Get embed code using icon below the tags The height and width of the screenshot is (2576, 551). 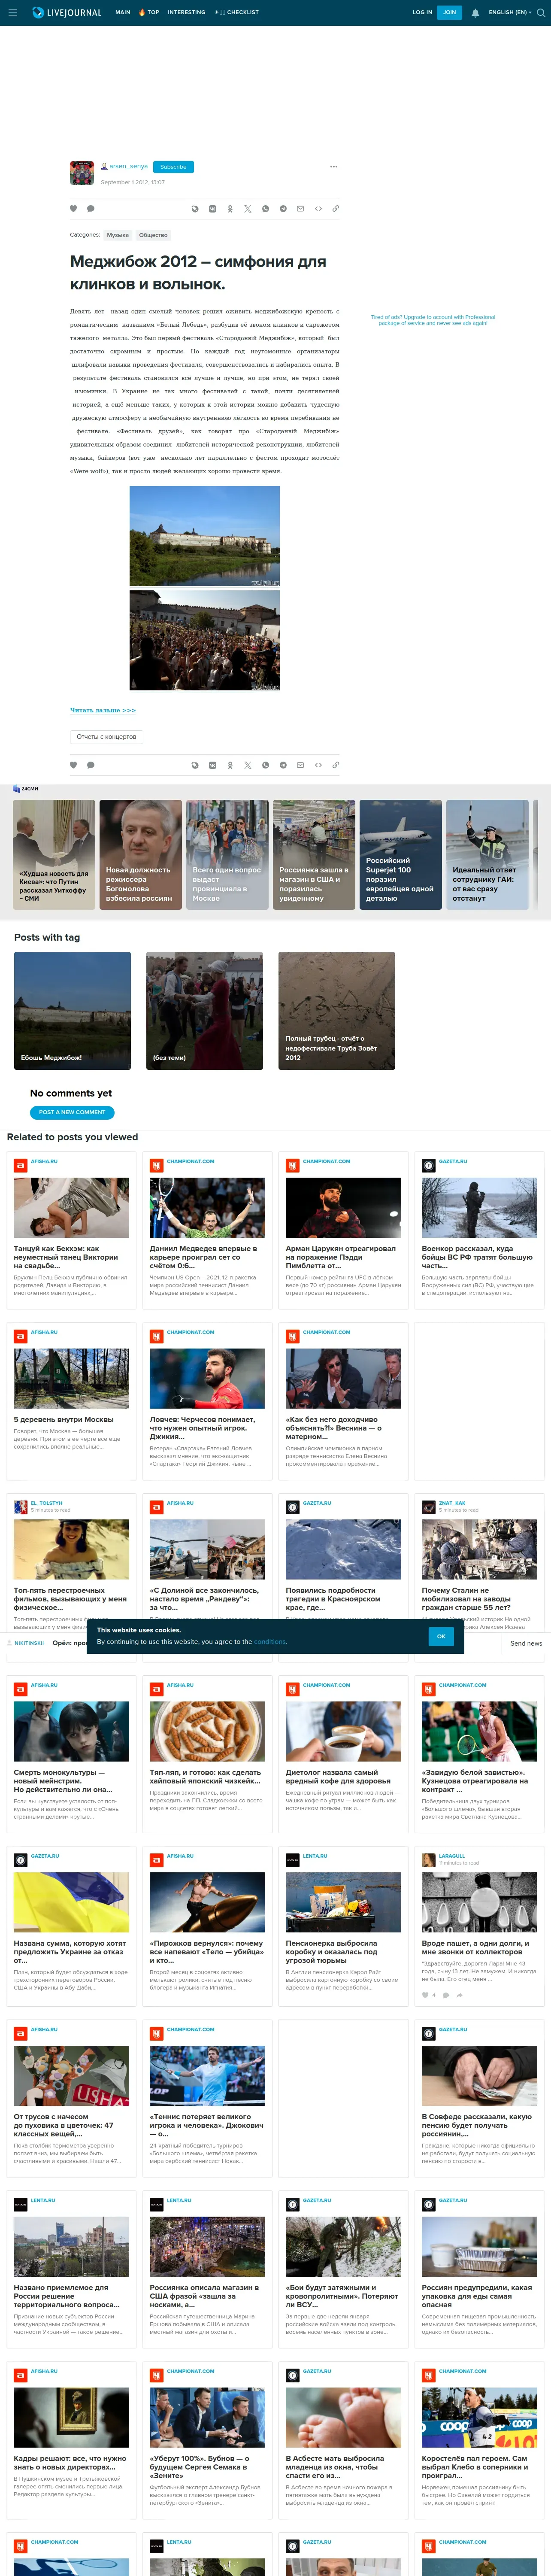click(318, 765)
